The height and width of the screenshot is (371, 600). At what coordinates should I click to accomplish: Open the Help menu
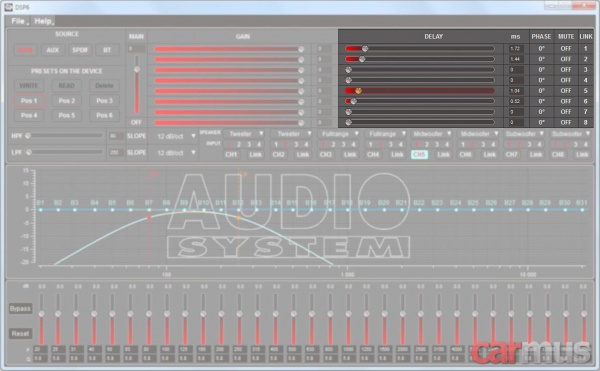tap(43, 21)
